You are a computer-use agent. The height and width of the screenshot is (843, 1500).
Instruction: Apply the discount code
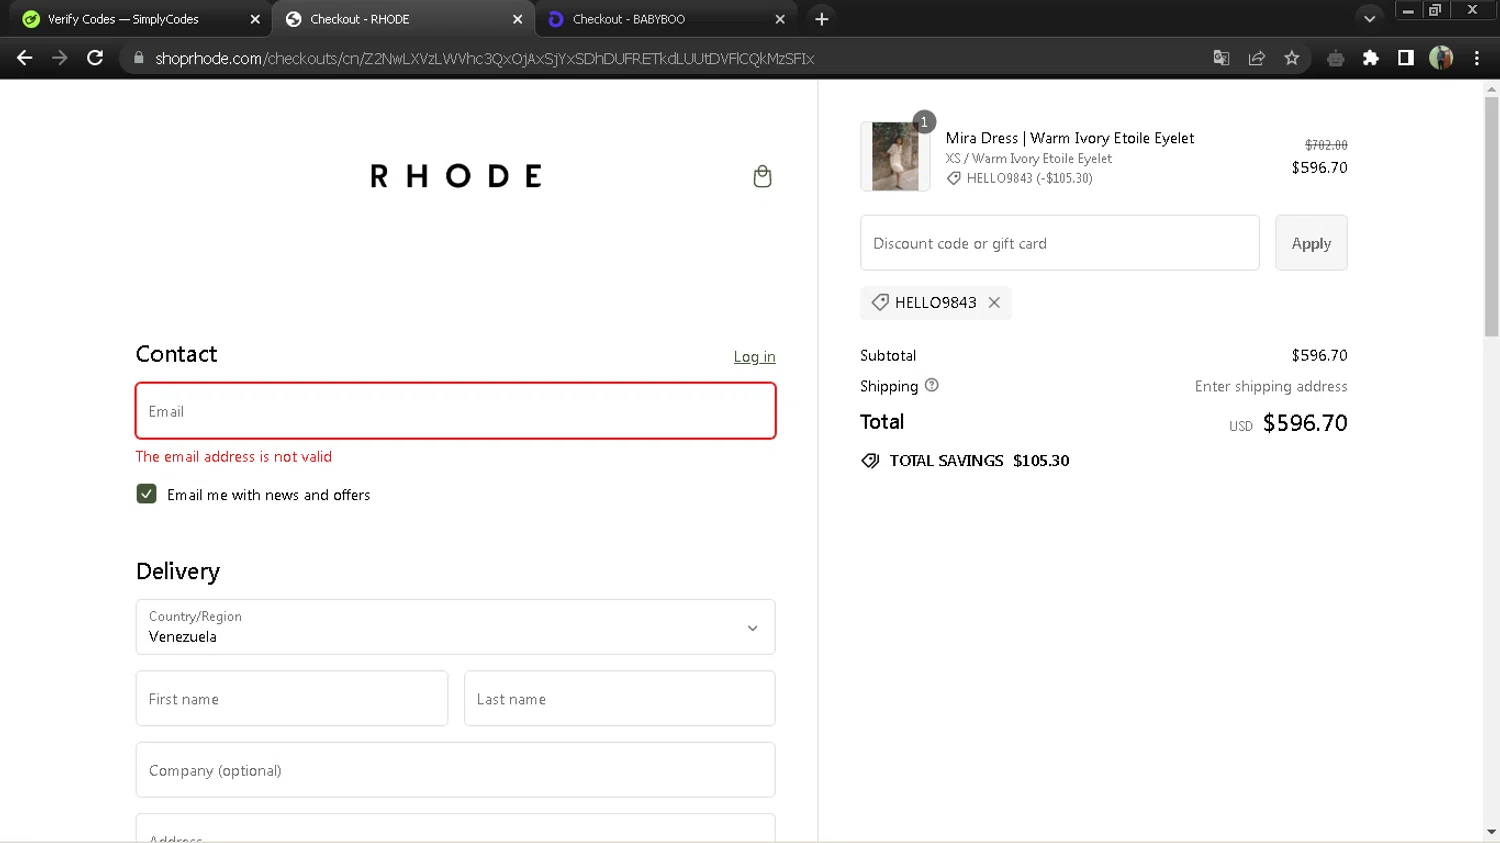click(x=1311, y=243)
